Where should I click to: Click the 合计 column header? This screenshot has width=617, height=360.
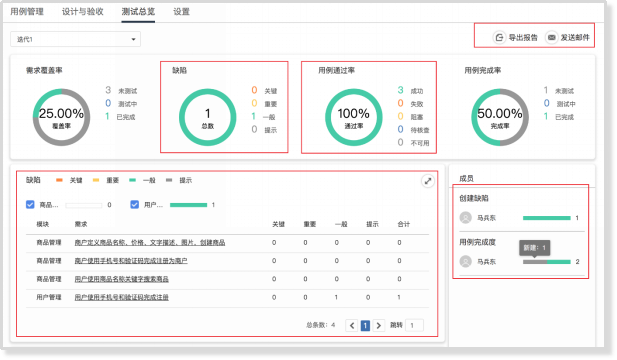[x=404, y=224]
